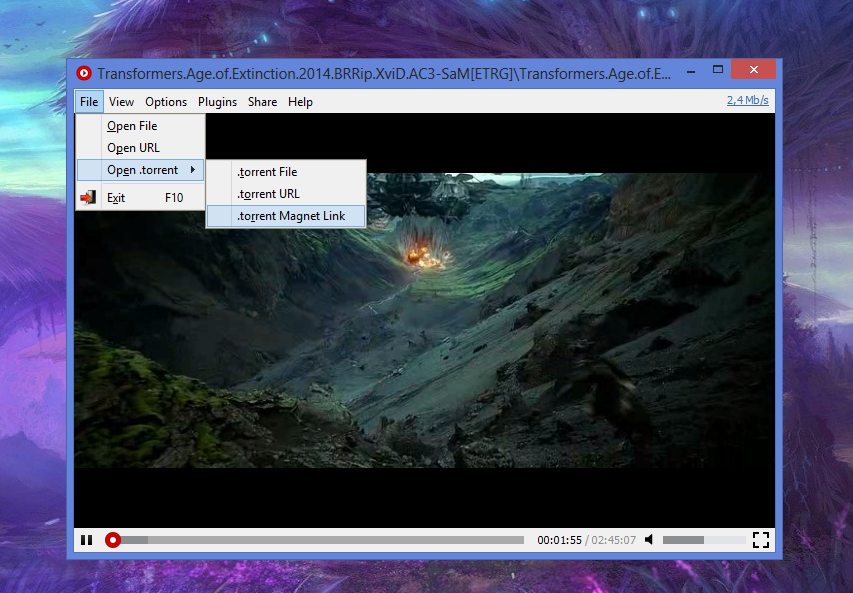
Task: Open the View menu
Action: (x=121, y=102)
